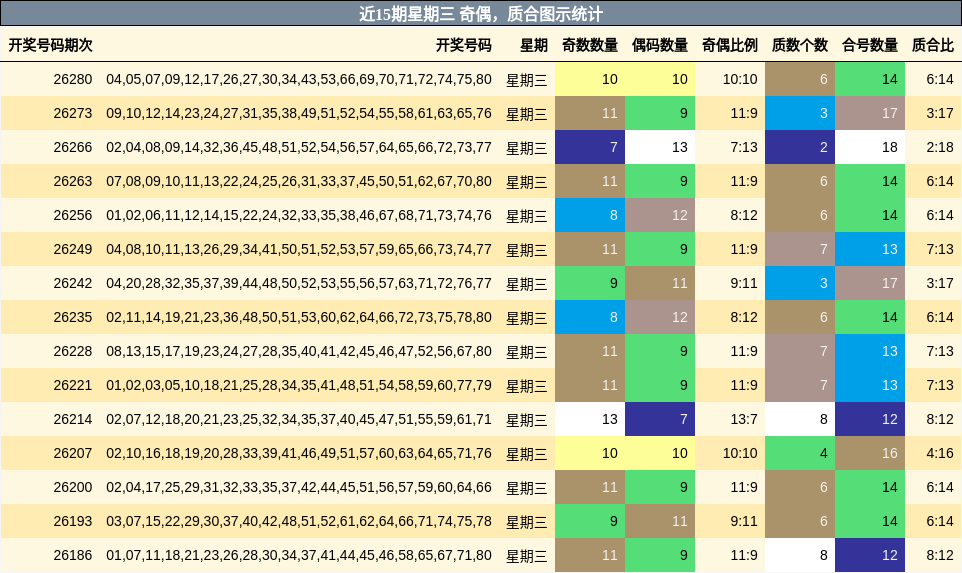Select issue number 26249

(x=72, y=249)
